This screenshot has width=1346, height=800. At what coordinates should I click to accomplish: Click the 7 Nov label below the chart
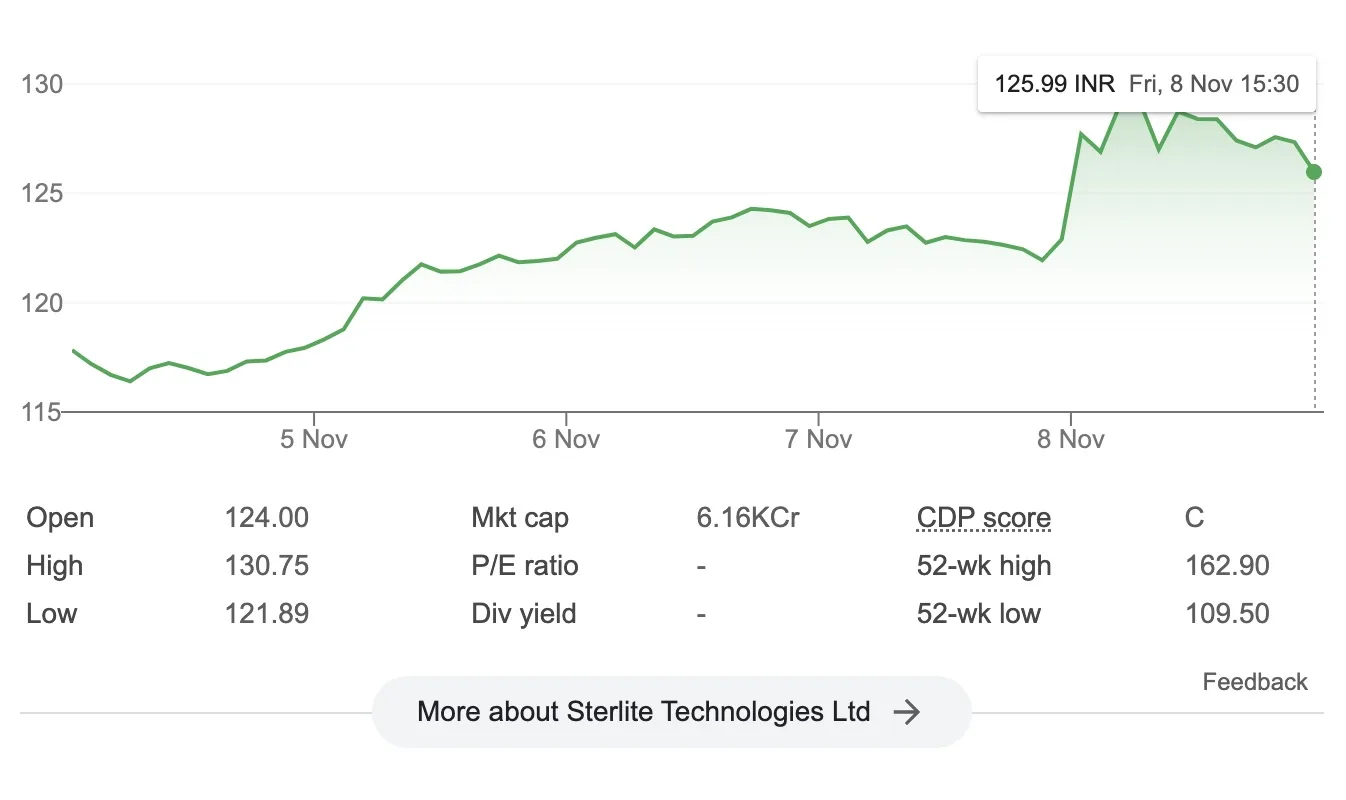click(819, 439)
